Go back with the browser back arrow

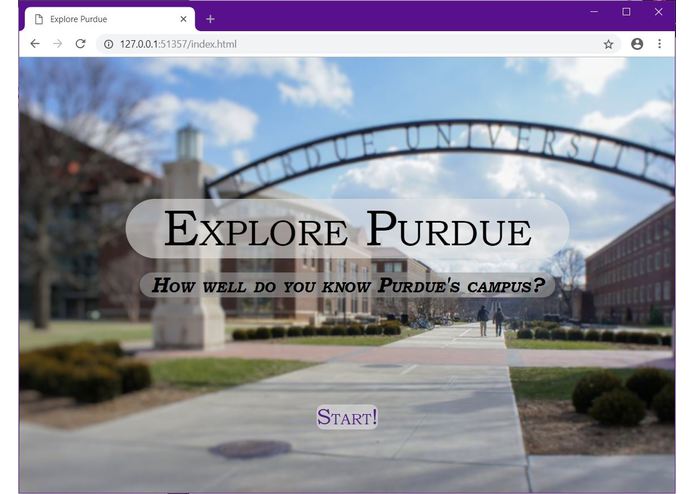pos(35,44)
